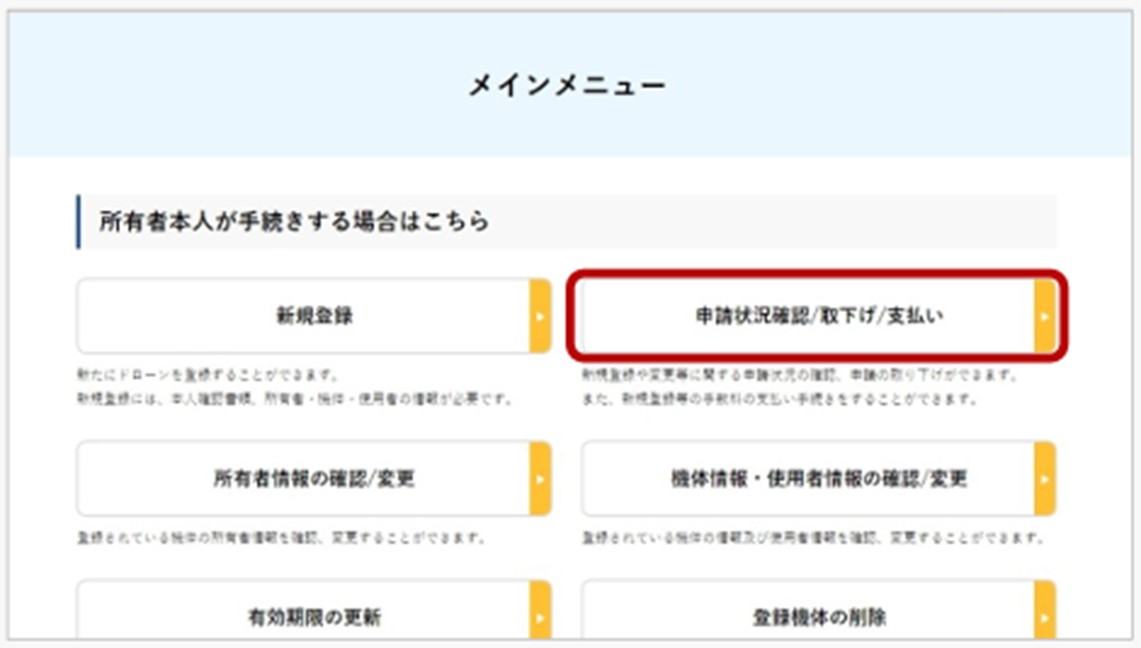Screen dimensions: 1141x648
Task: Open the 登録機体の削除 button
Action: [806, 615]
